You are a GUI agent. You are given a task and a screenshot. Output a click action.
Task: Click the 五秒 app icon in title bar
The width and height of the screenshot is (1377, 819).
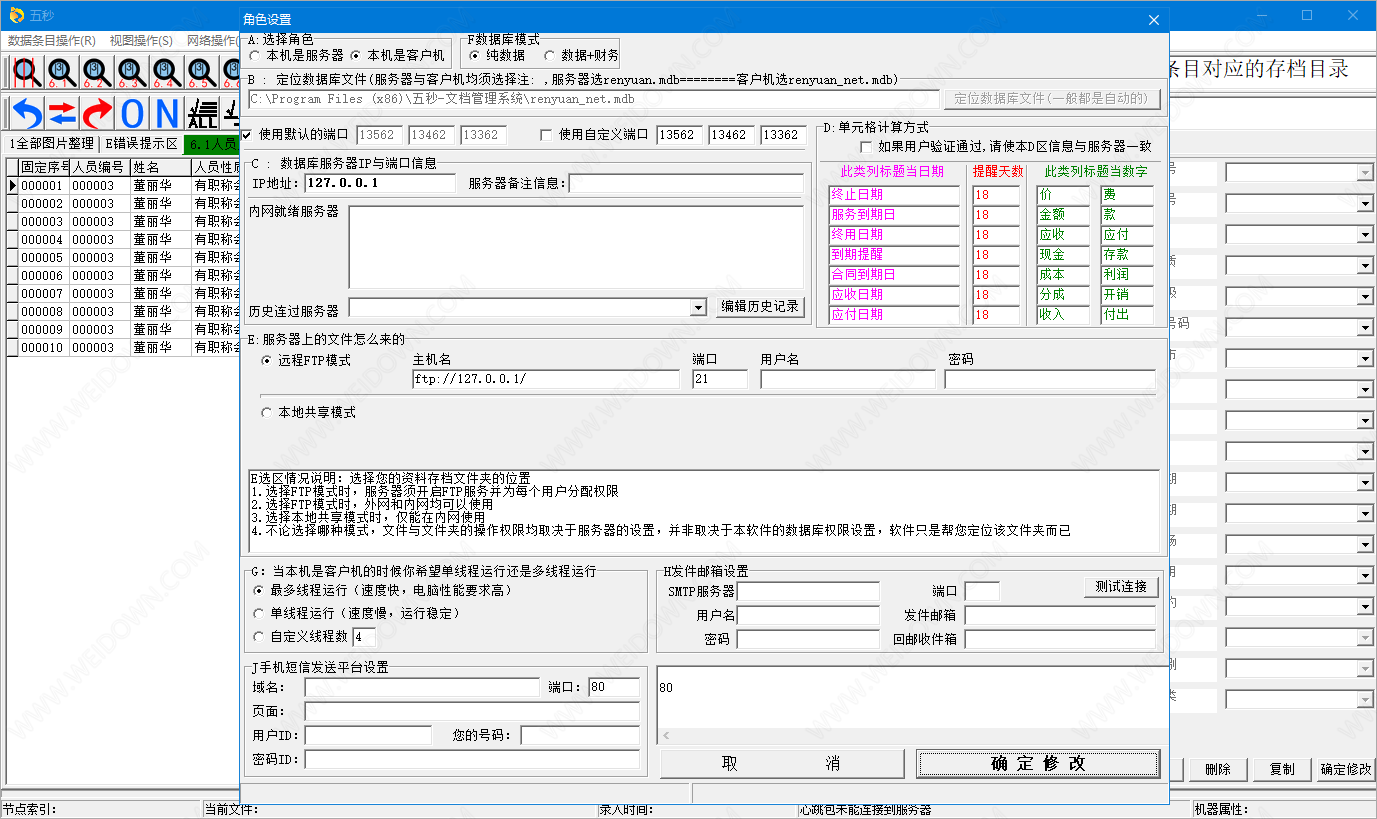click(x=16, y=15)
